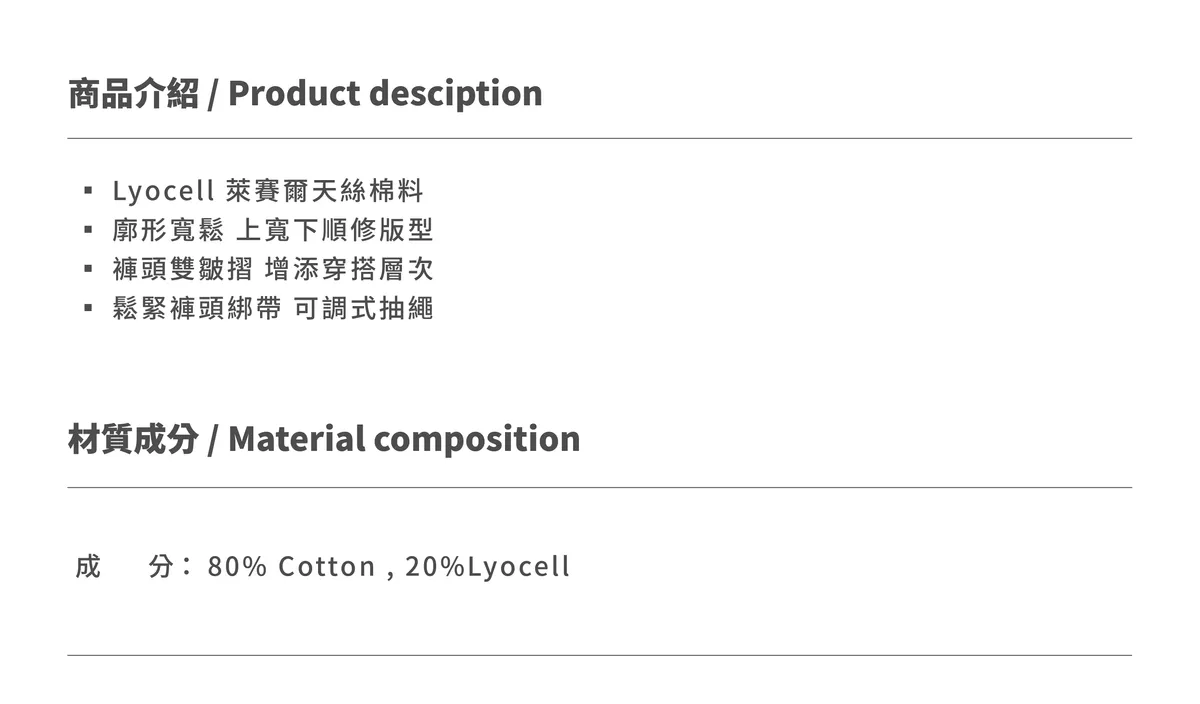Click the "Product desciption" English title
This screenshot has width=1200, height=704.
point(385,93)
